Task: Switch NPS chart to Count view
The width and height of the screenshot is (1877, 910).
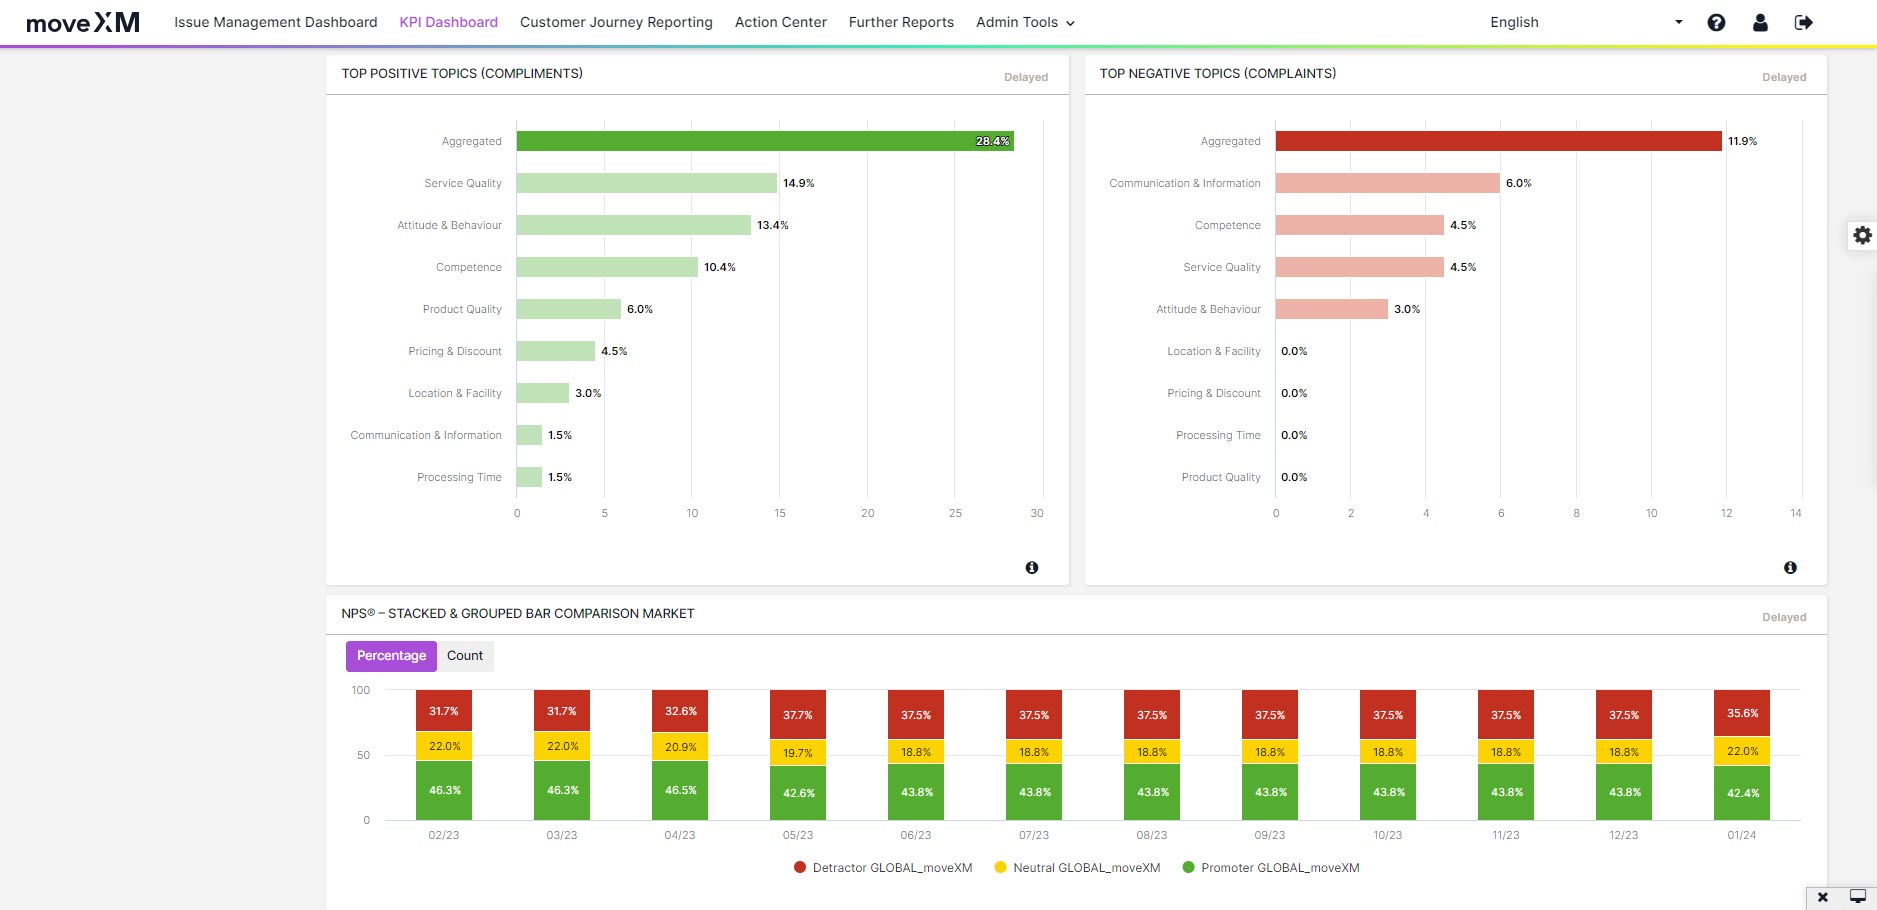Action: click(465, 656)
